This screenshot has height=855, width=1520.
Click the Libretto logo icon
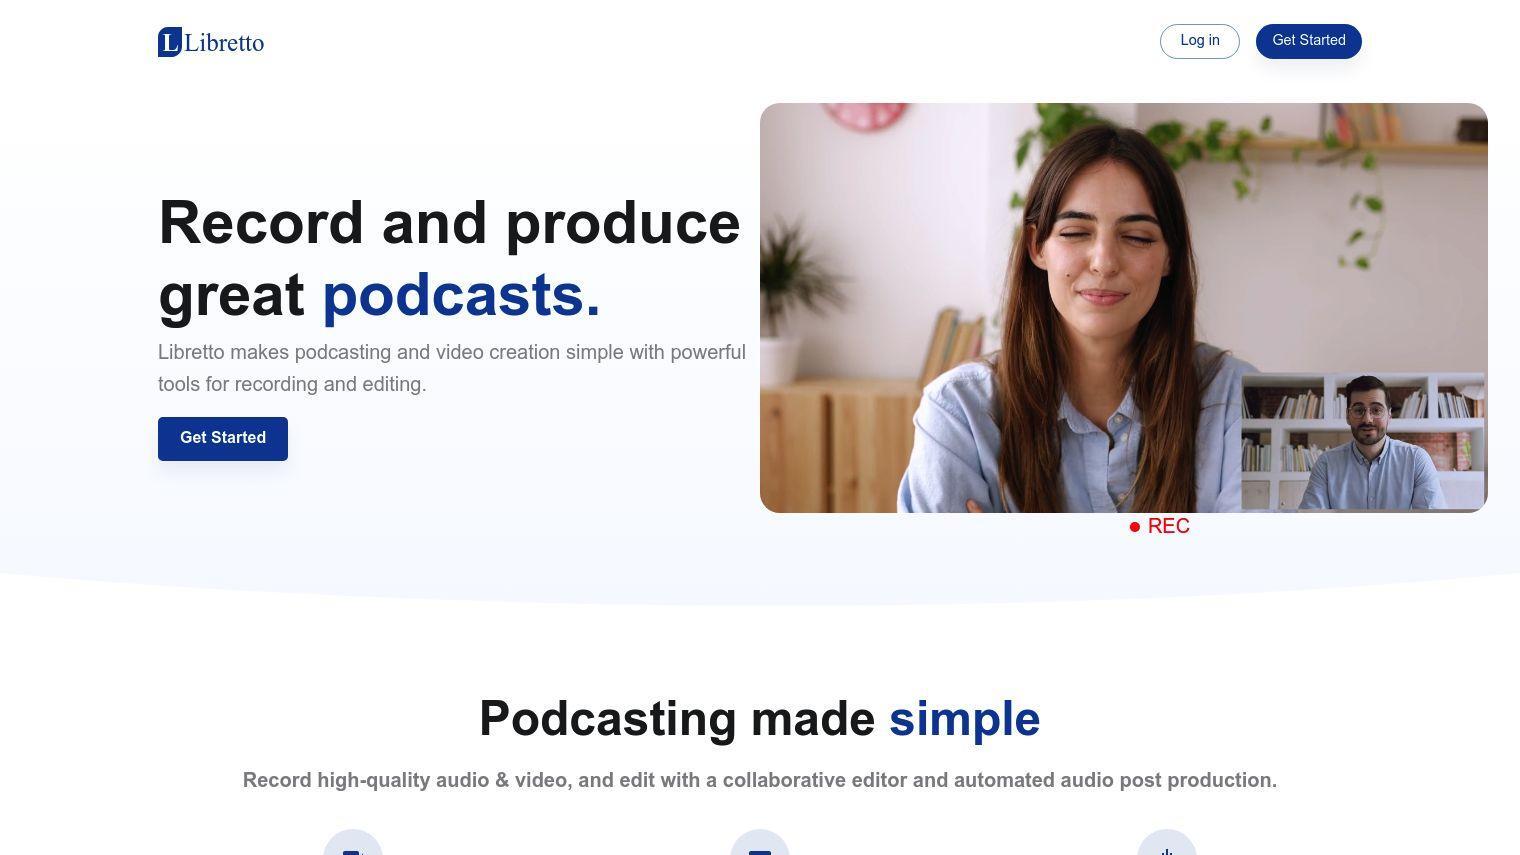[170, 42]
